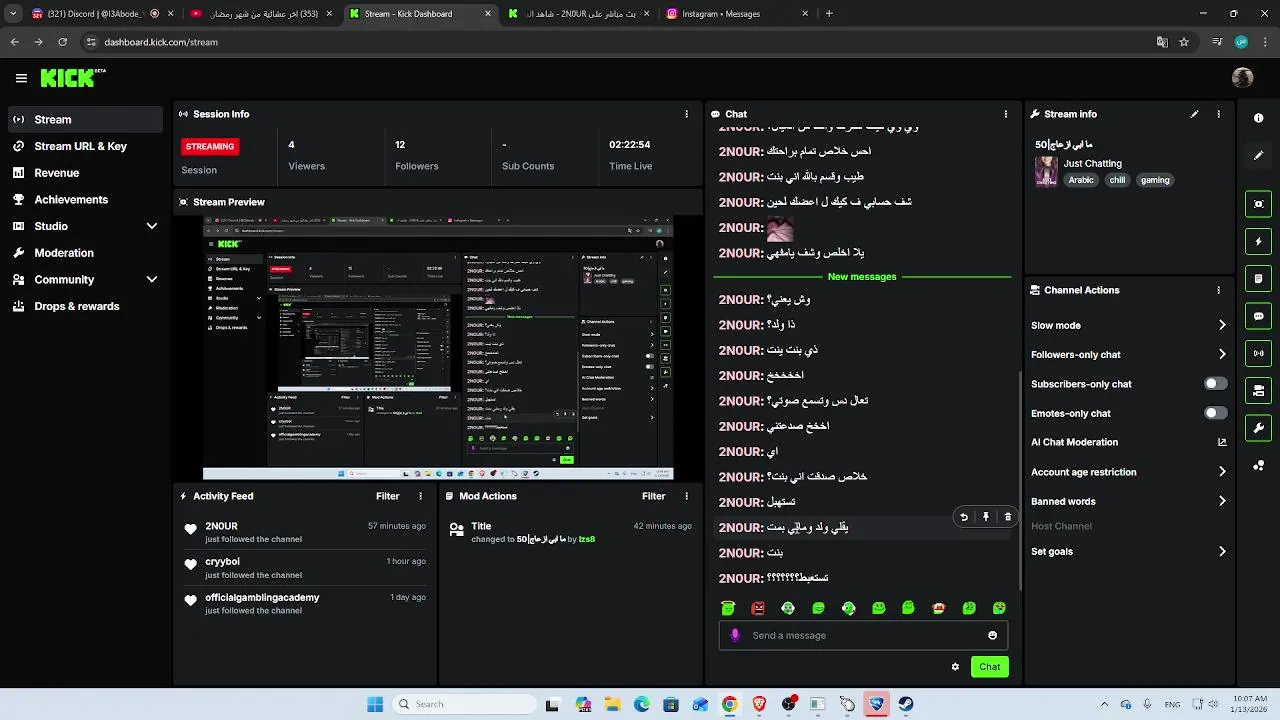Reply to the highlighted chat message
Image resolution: width=1280 pixels, height=720 pixels.
[x=963, y=517]
